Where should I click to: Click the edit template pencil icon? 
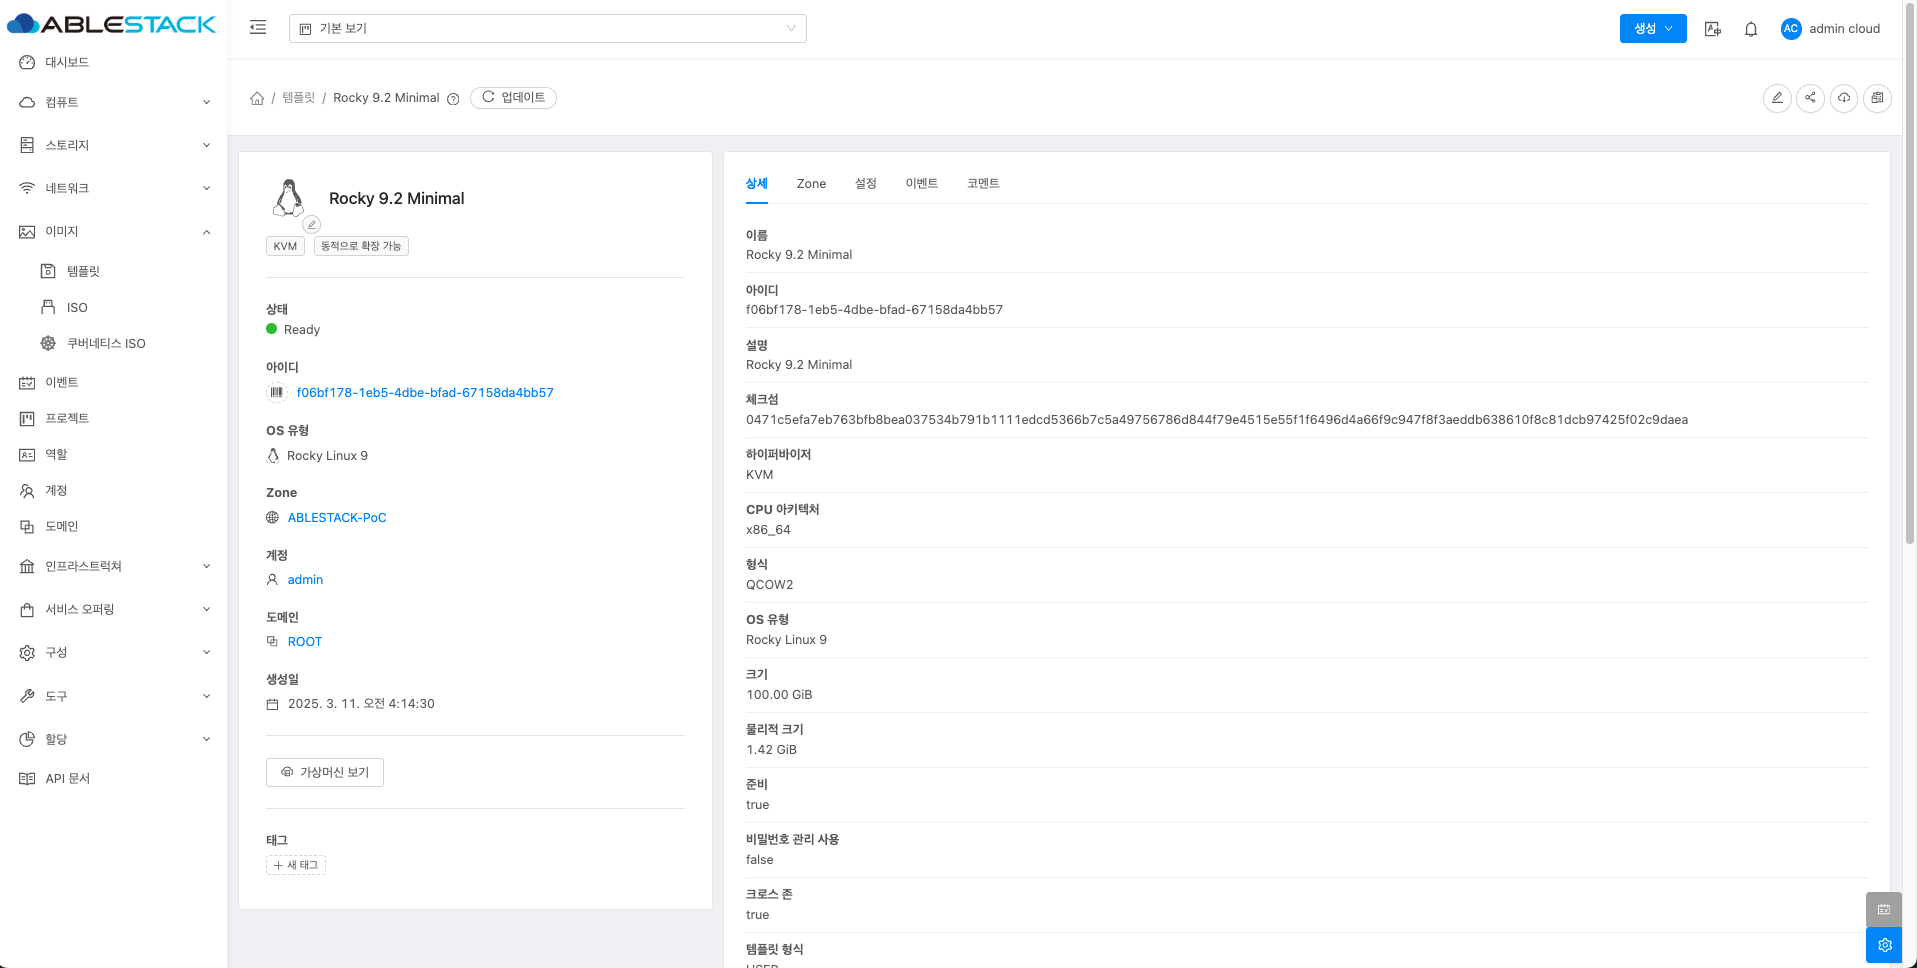point(1777,98)
